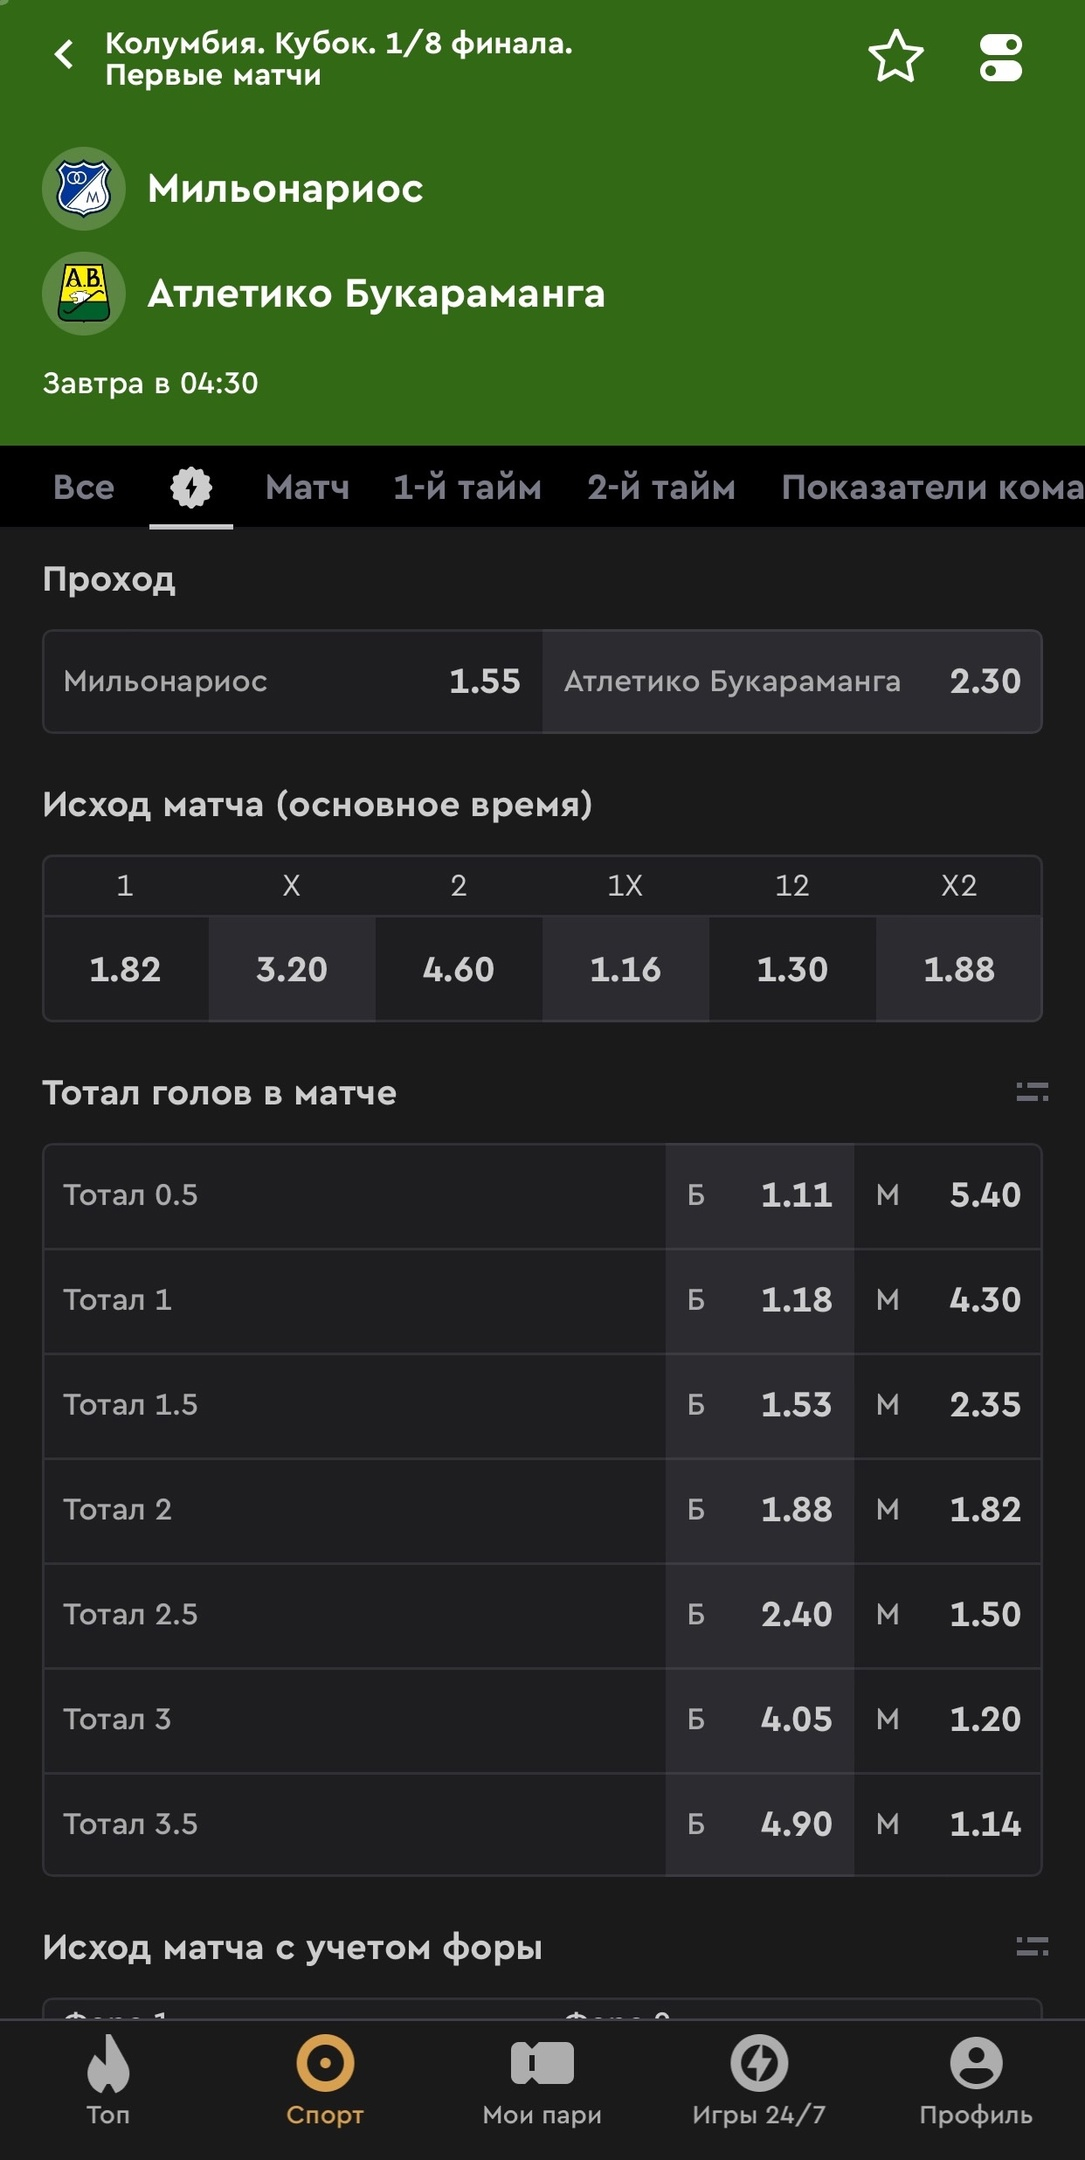The image size is (1085, 2160).
Task: Choose Тотал 1.5 under at 2.35
Action: point(948,1404)
